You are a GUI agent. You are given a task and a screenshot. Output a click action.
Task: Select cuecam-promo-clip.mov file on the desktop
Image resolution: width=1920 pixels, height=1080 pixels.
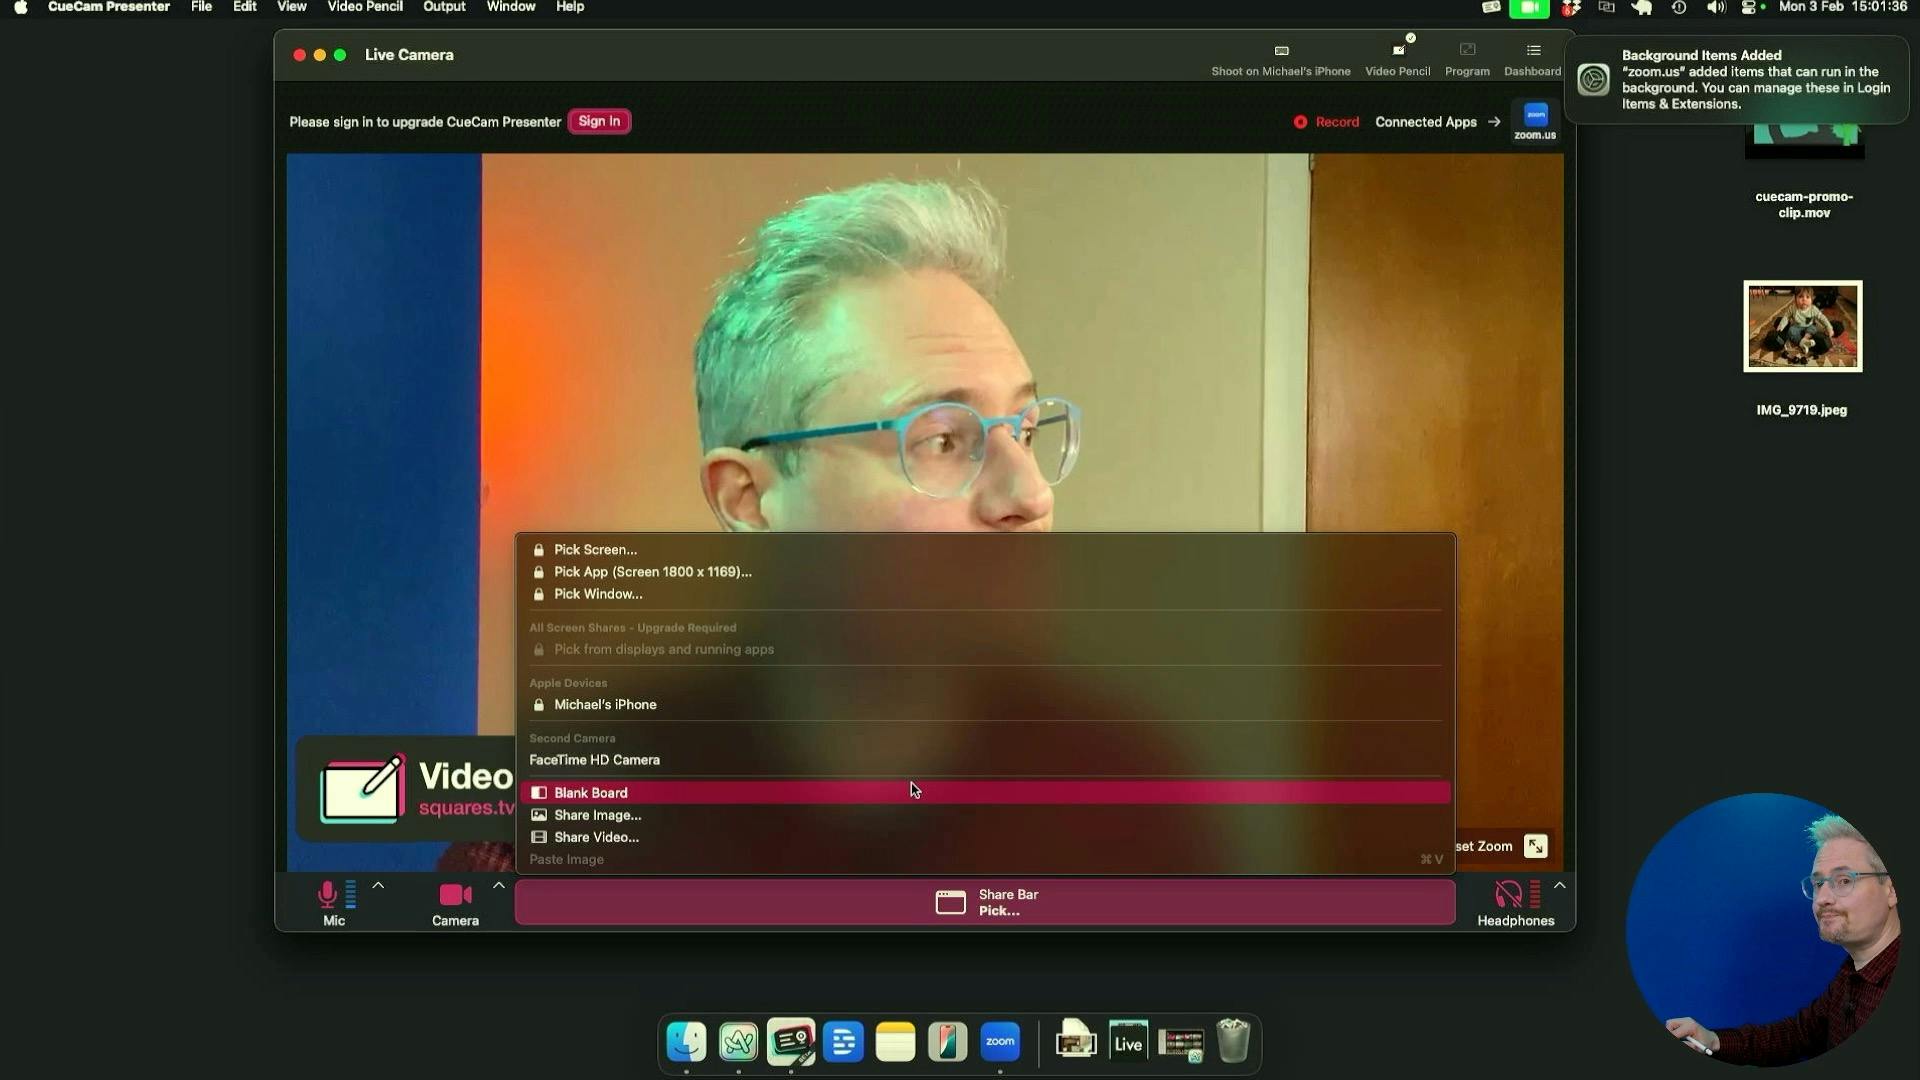(1804, 170)
